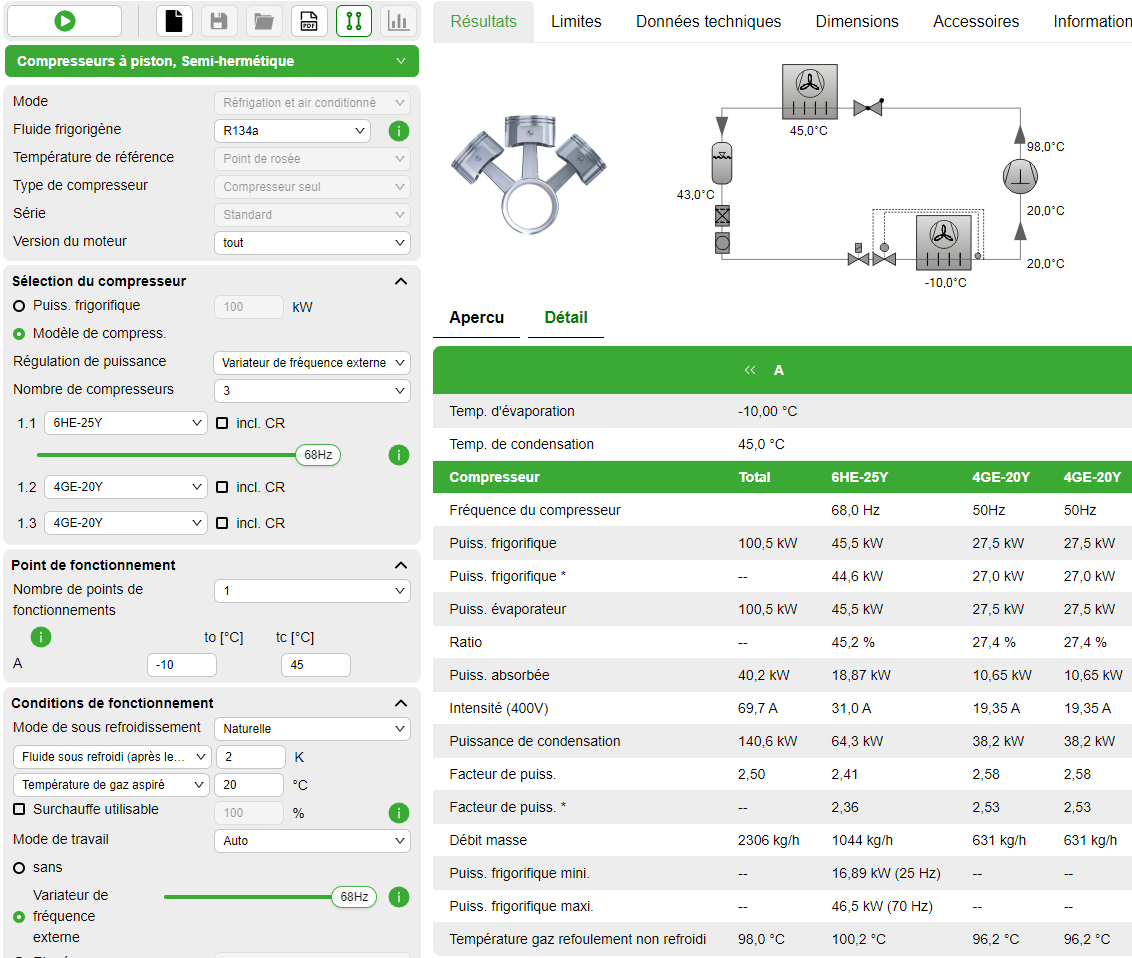
Task: Click the green play calculate button
Action: click(64, 21)
